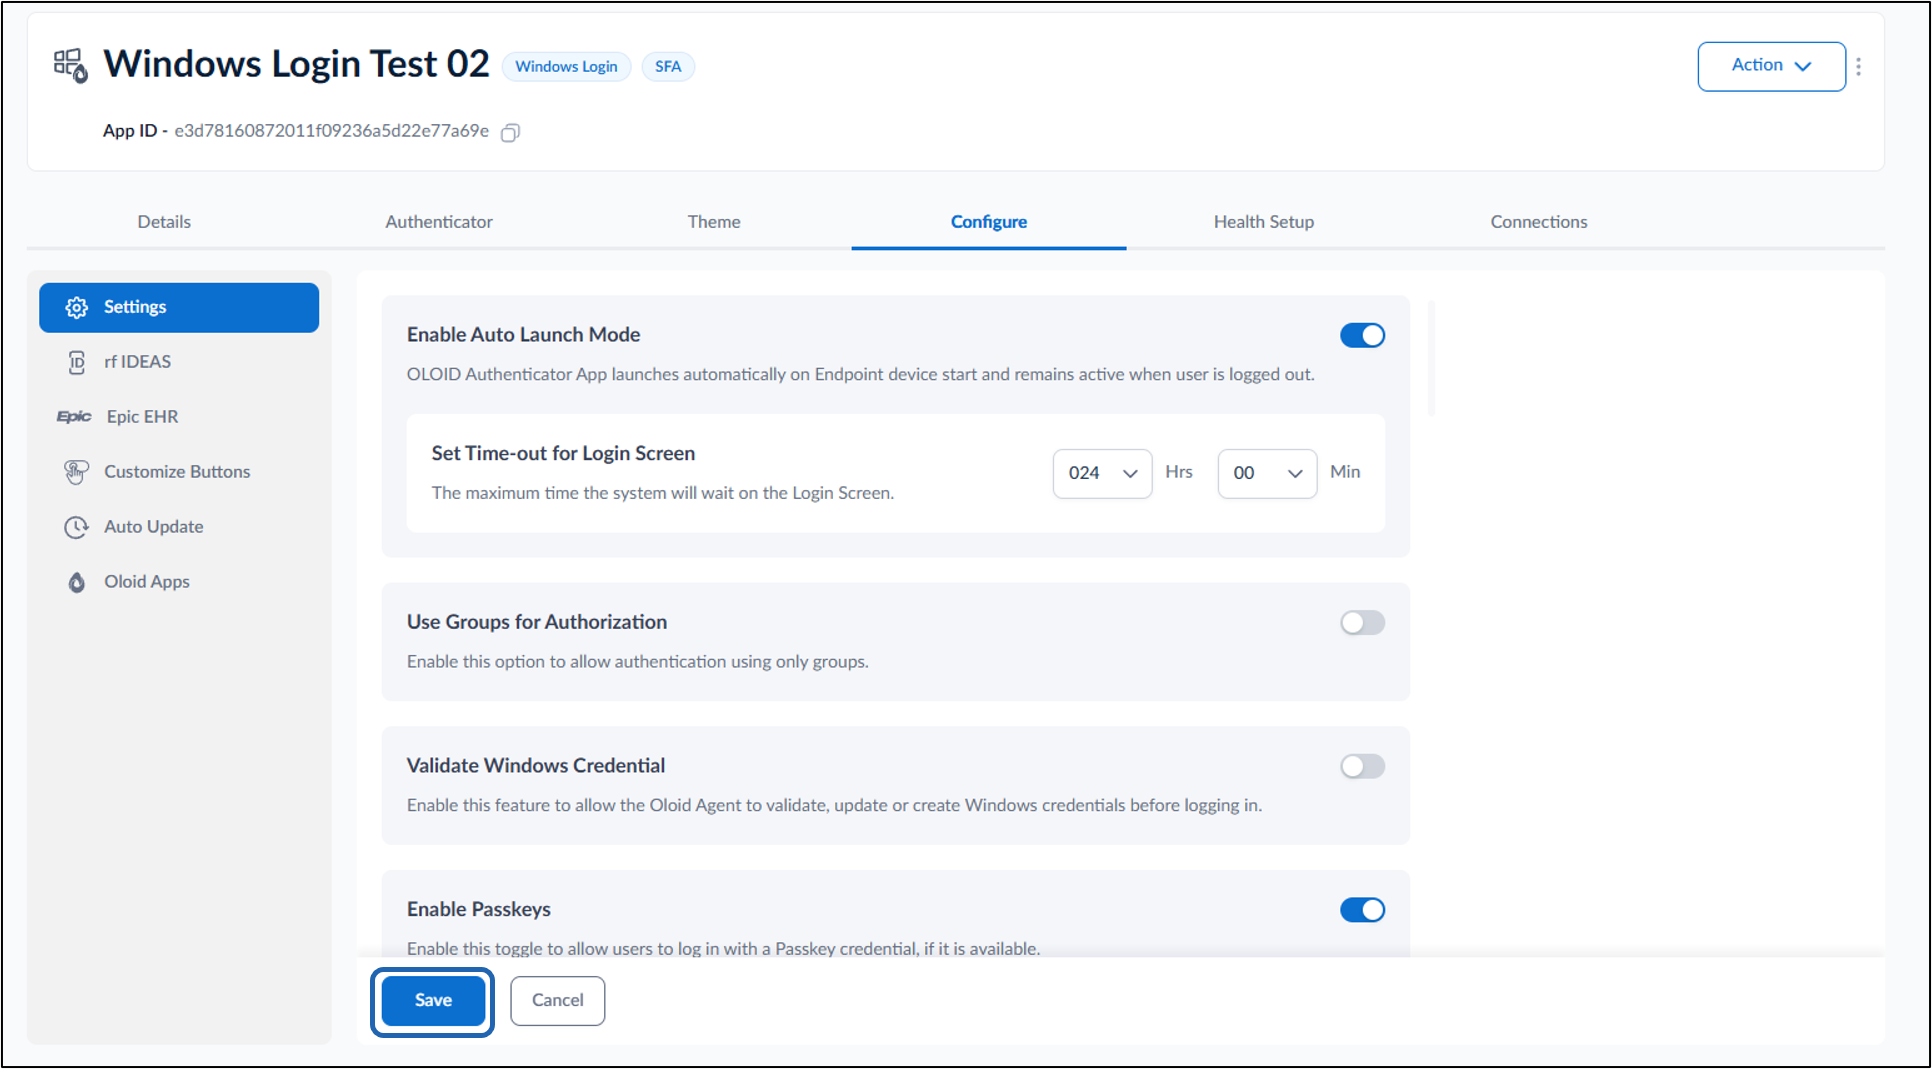Click the rf IDEAS badge icon
This screenshot has width=1932, height=1069.
pos(77,362)
